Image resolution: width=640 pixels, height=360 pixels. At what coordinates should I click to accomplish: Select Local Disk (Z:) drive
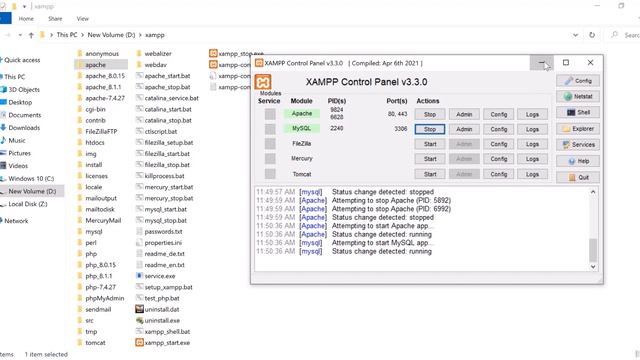click(x=24, y=204)
